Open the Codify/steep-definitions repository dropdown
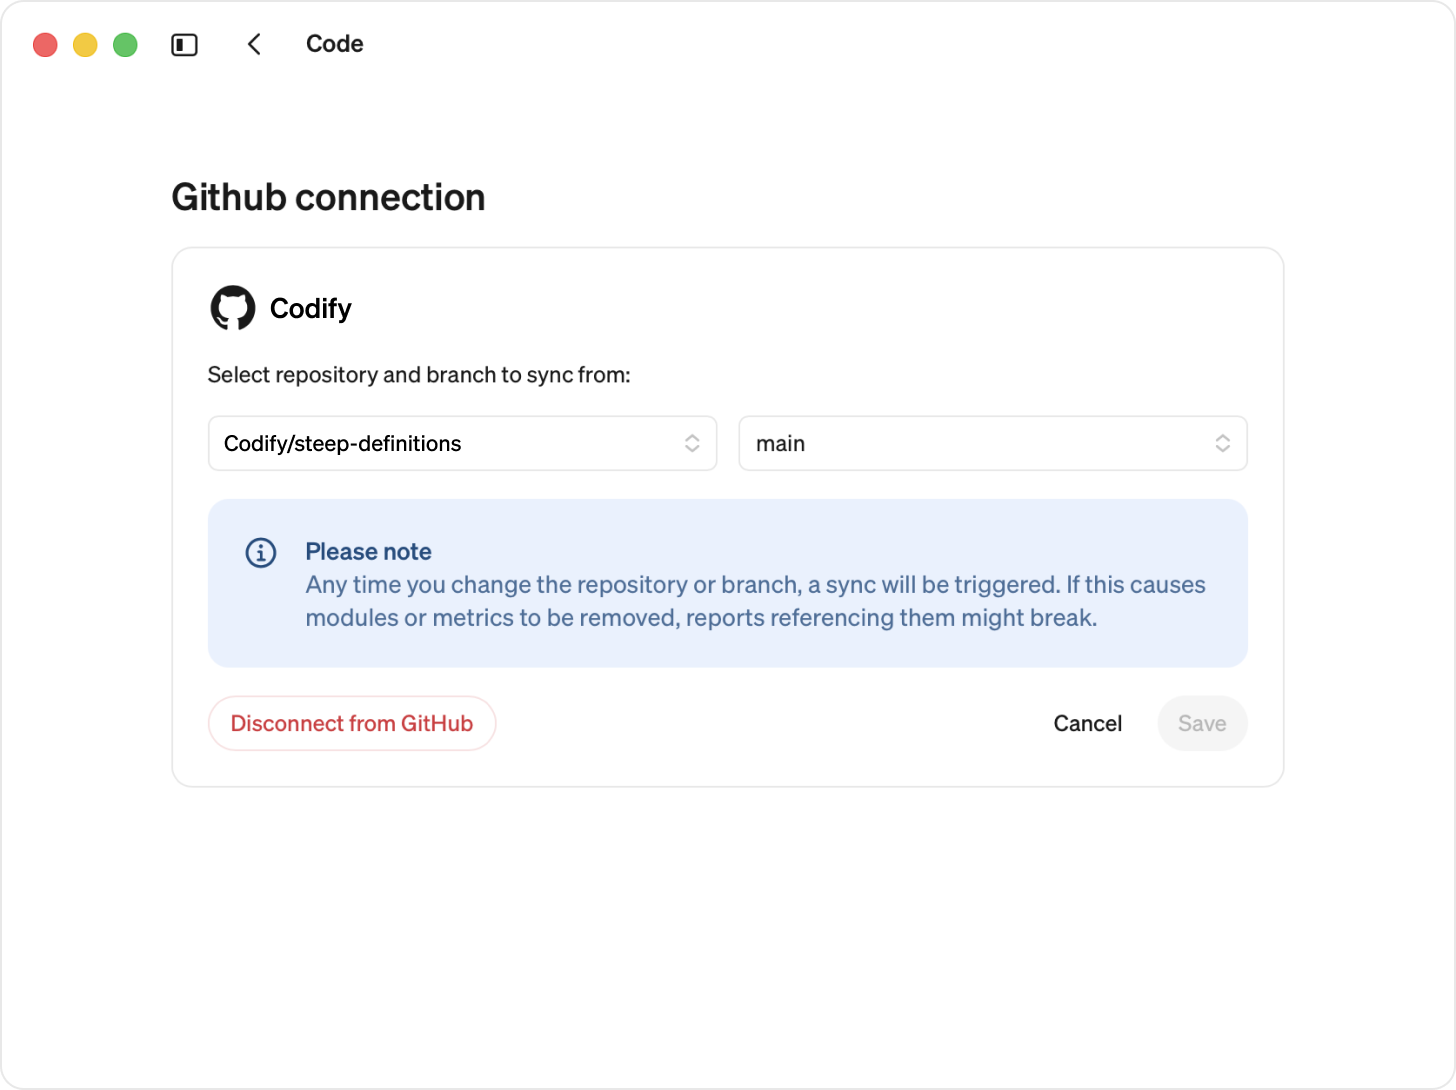The height and width of the screenshot is (1090, 1456). tap(462, 443)
